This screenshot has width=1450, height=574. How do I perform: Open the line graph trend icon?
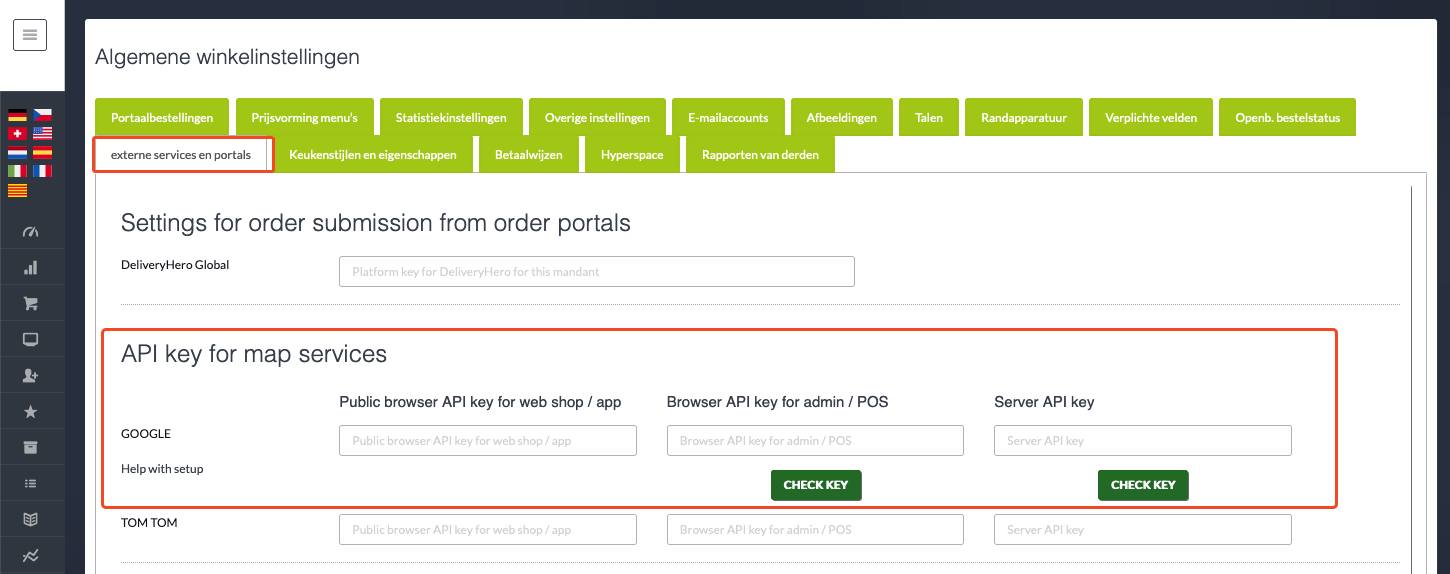tap(30, 555)
